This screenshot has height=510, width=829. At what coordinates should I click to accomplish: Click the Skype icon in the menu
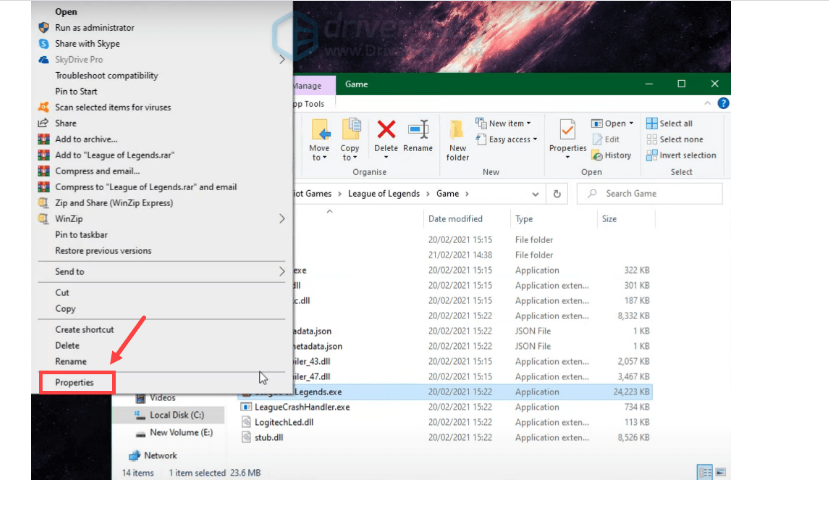[44, 43]
